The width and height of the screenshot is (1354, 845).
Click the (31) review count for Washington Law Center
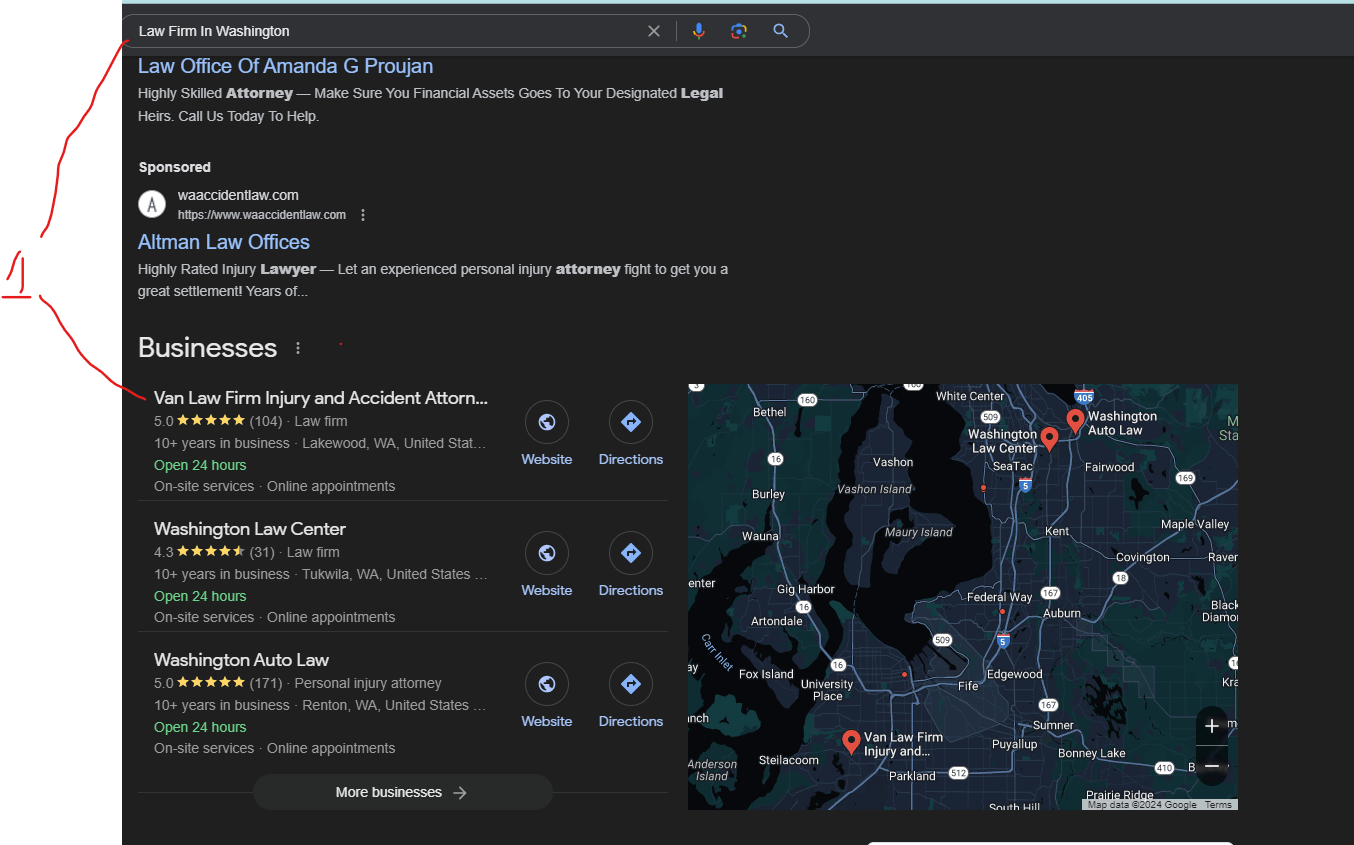(x=262, y=552)
